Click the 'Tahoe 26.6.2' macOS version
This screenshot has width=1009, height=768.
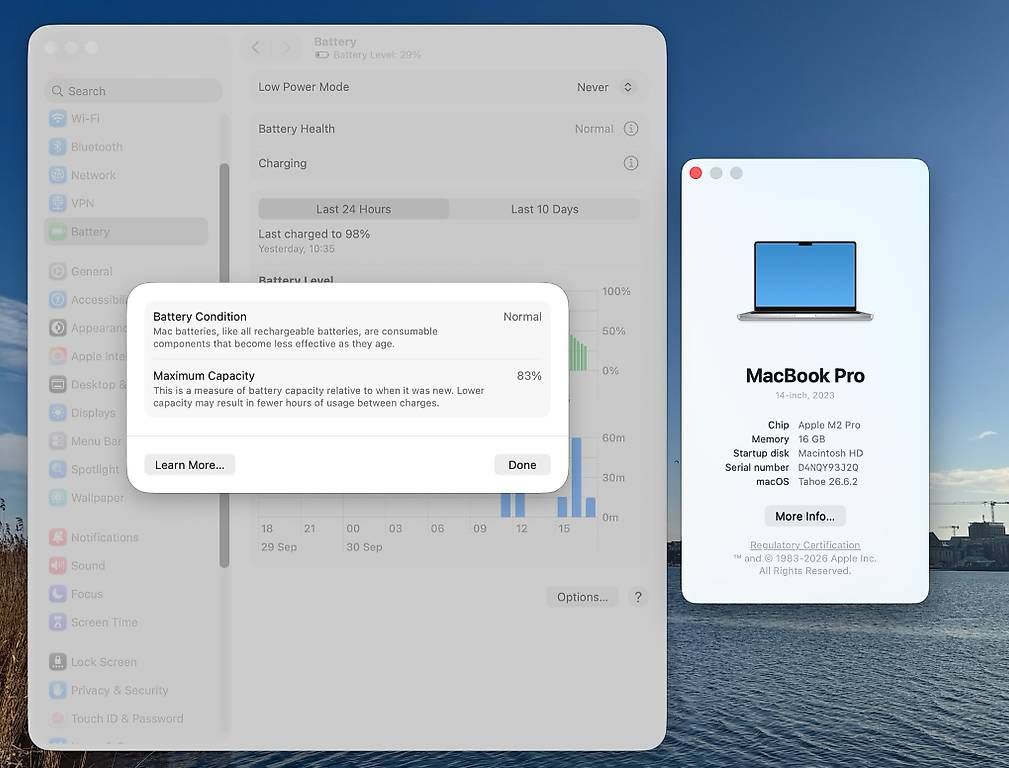(x=828, y=482)
